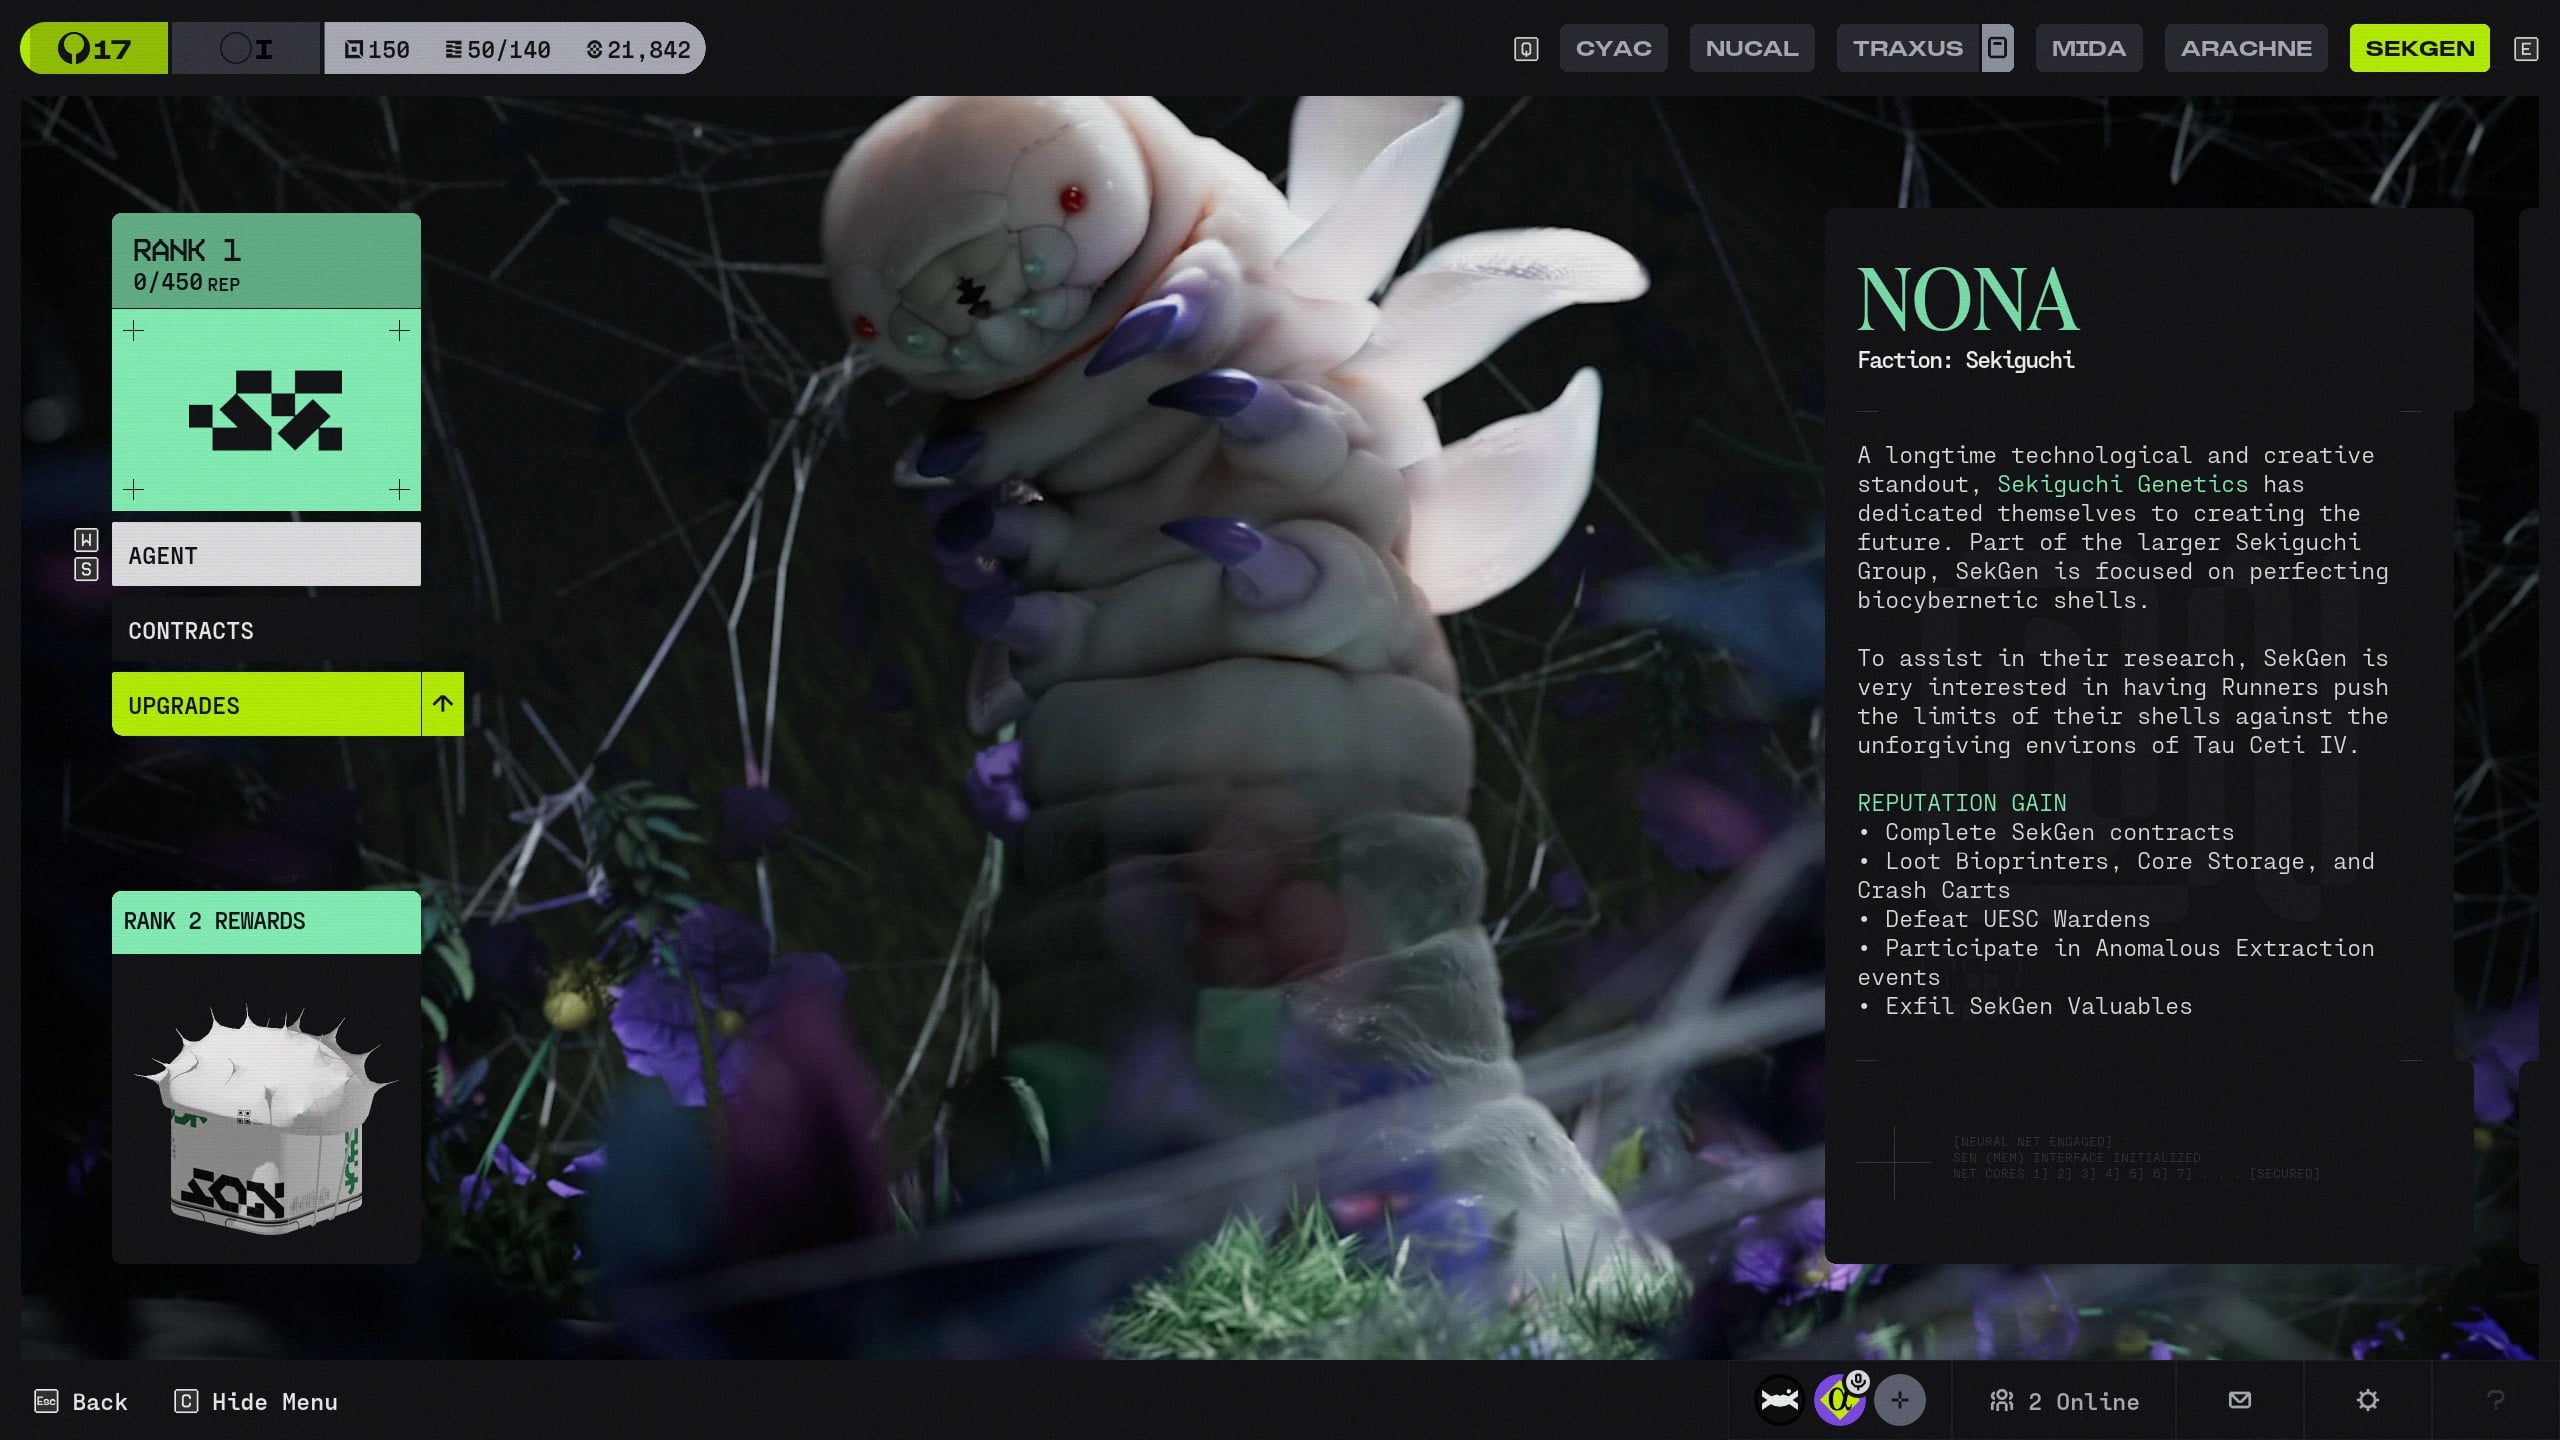The image size is (2560, 1440).
Task: Select the AGENT menu entry
Action: pyautogui.click(x=266, y=555)
